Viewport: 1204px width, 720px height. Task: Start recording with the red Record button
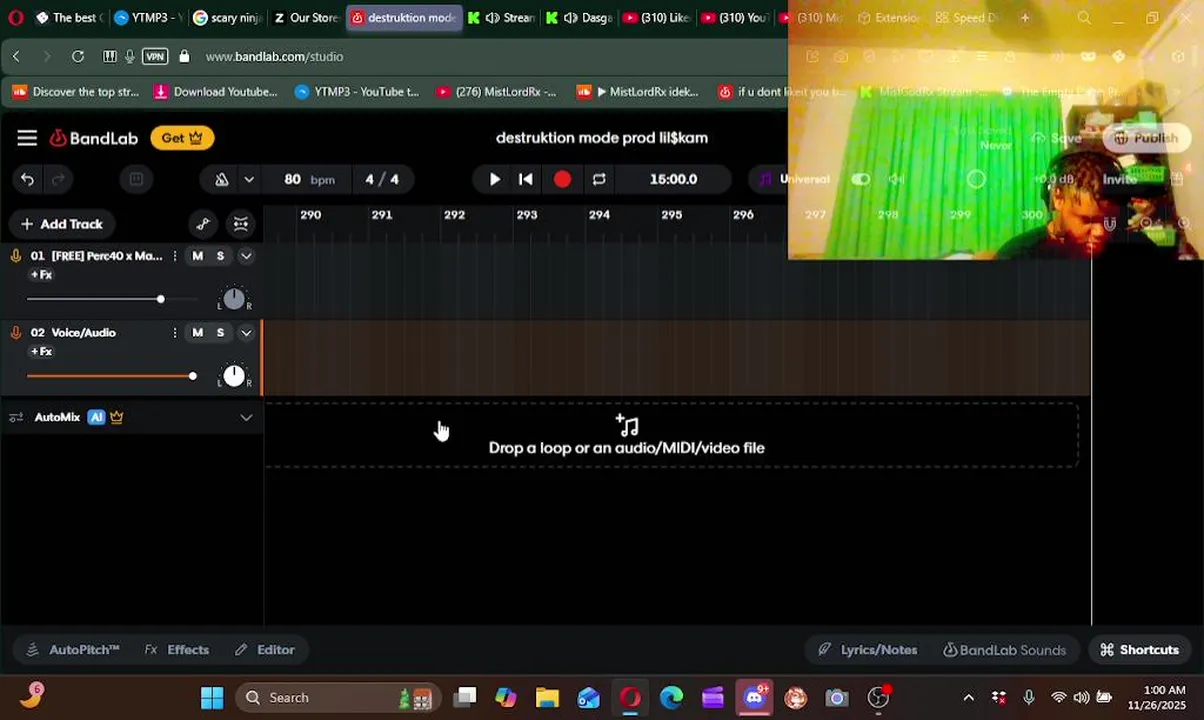(562, 179)
